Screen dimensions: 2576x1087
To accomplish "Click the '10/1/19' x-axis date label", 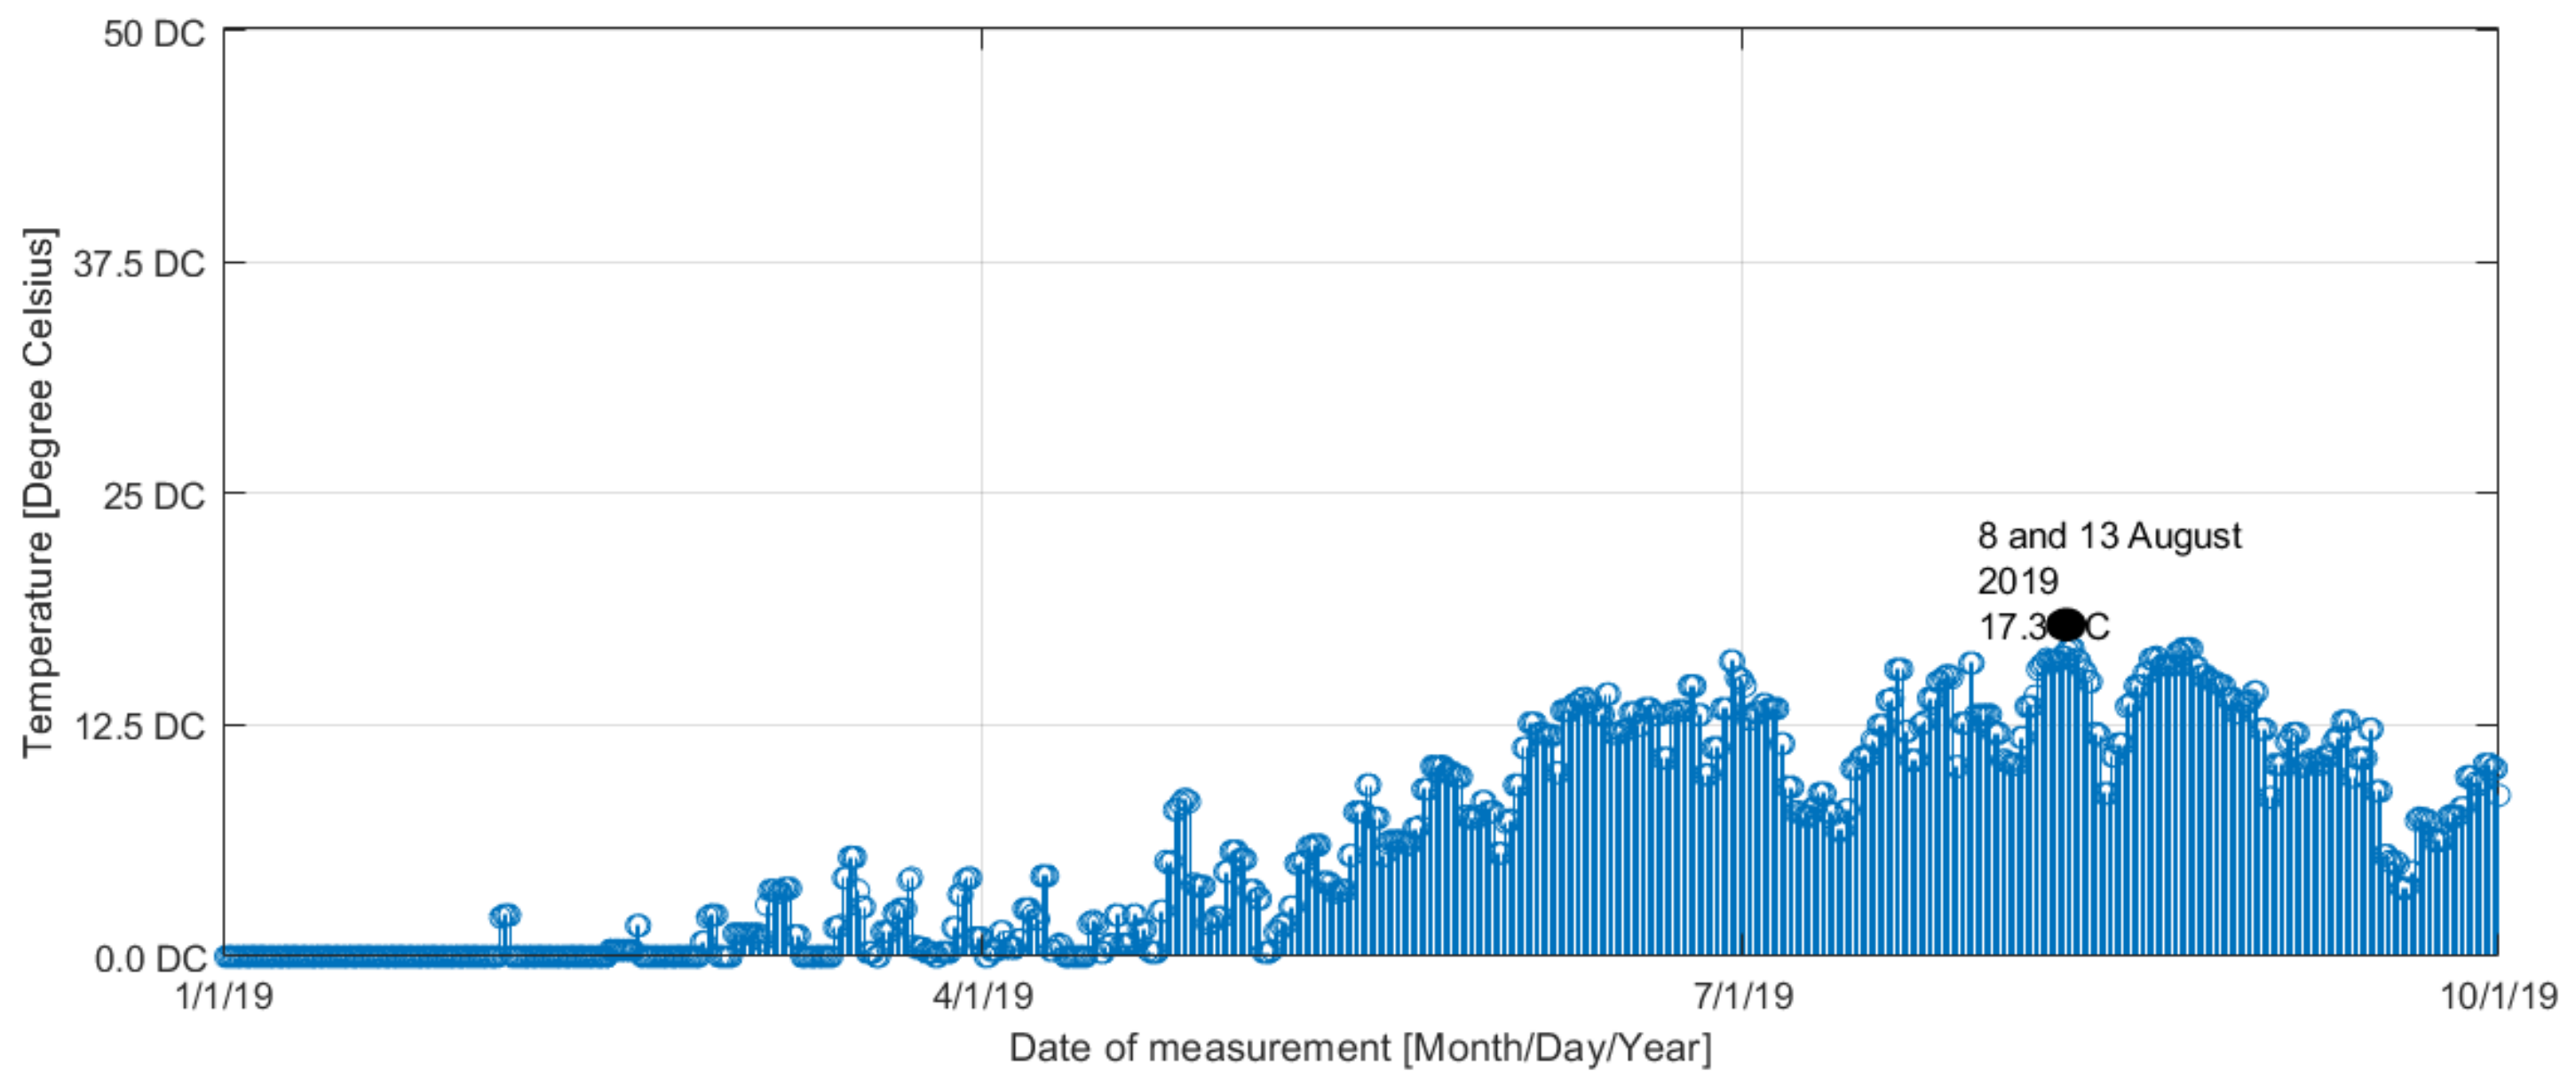I will click(2499, 996).
